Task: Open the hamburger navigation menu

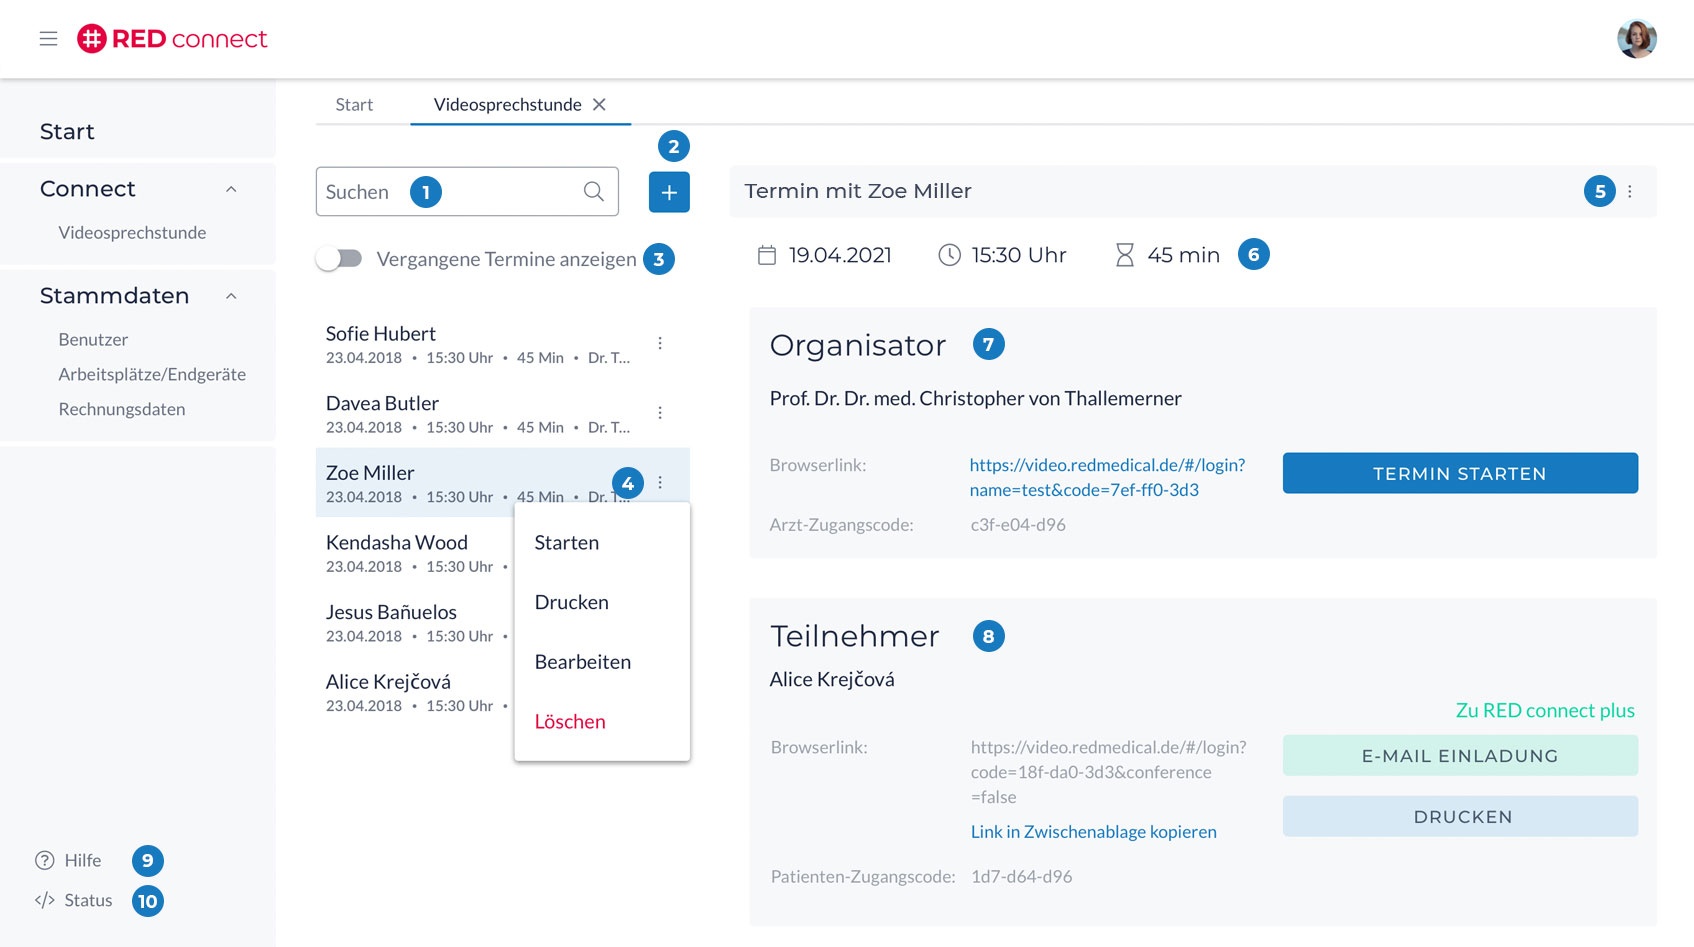Action: [x=48, y=39]
